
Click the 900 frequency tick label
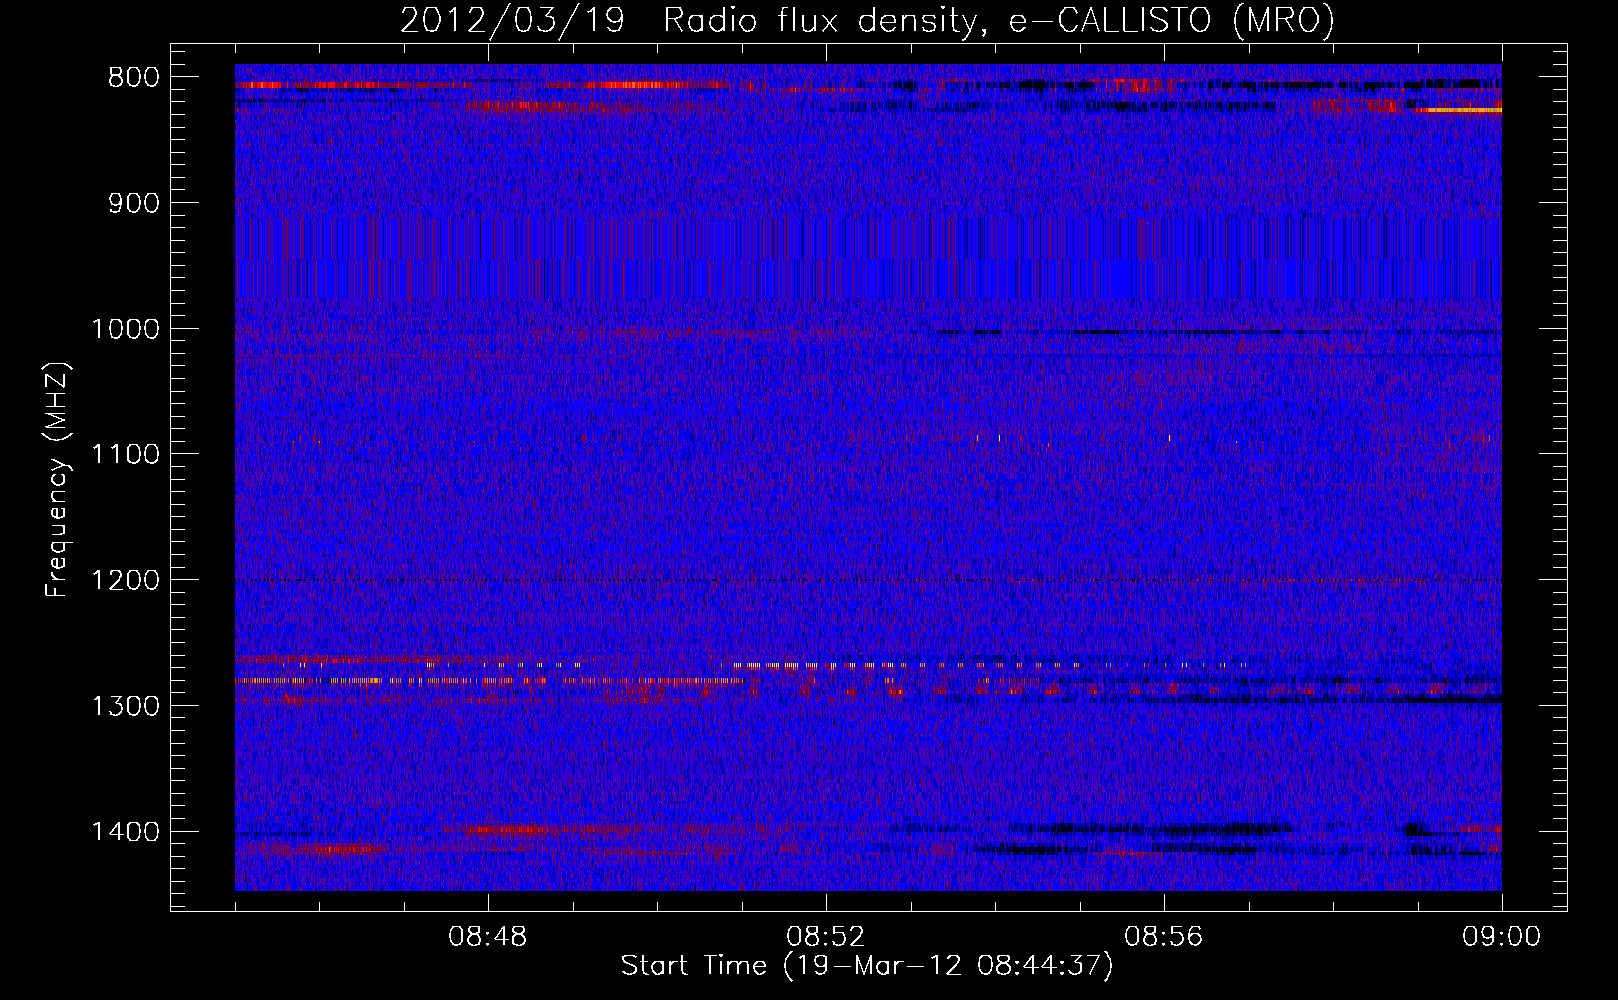(134, 203)
